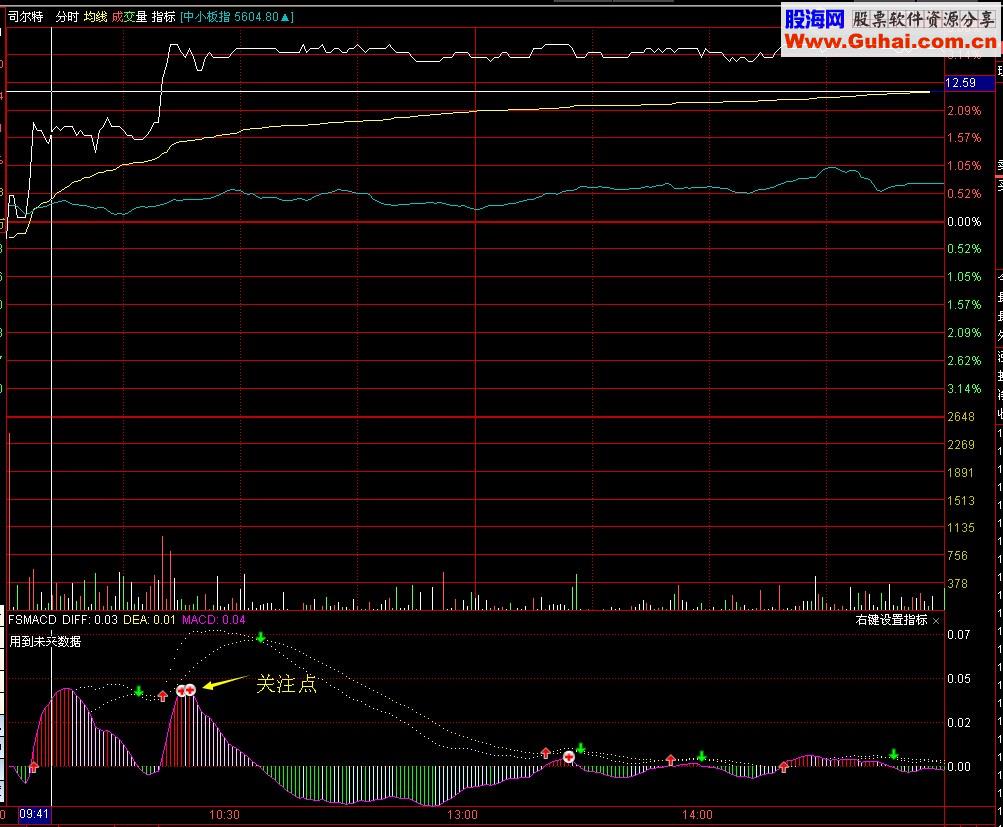Click the DEA: 0.01 readout
The height and width of the screenshot is (827, 1003).
[149, 620]
